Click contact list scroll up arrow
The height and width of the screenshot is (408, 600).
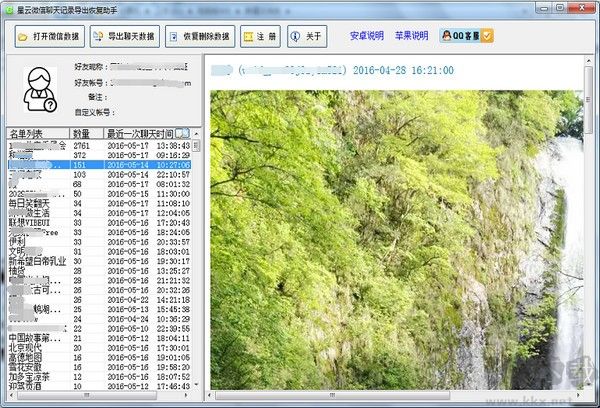coord(196,134)
